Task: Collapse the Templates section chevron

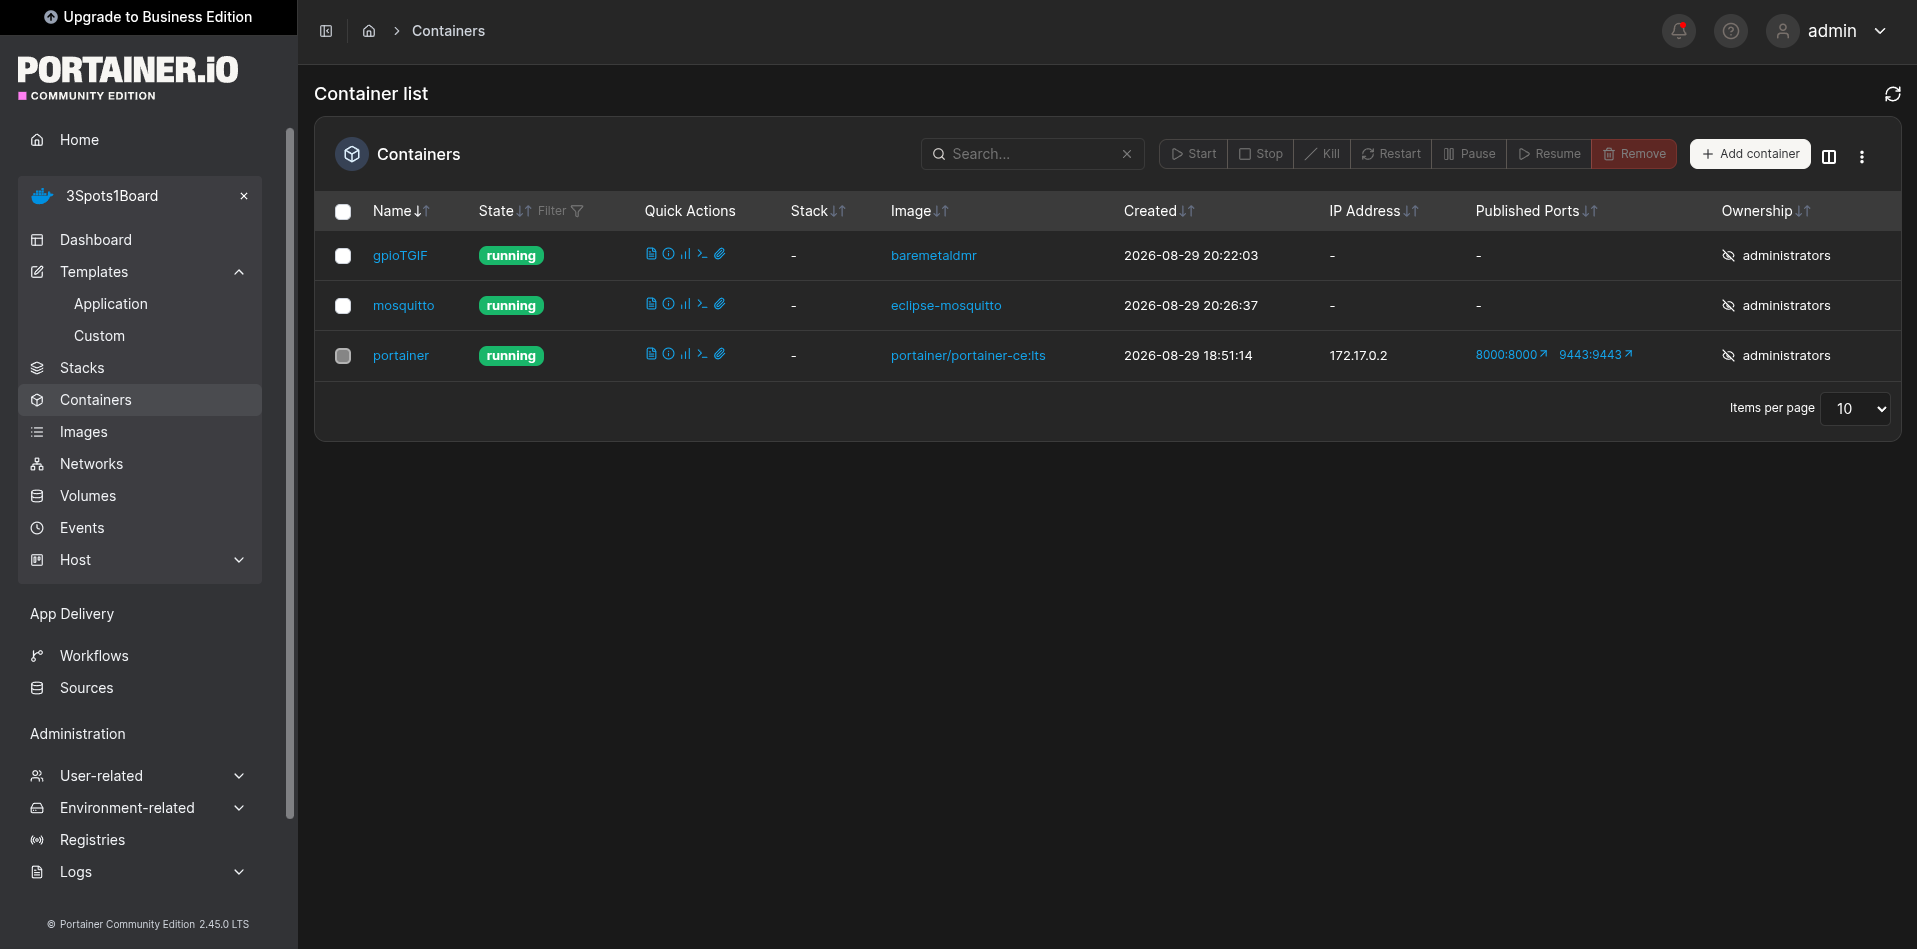Action: [239, 272]
